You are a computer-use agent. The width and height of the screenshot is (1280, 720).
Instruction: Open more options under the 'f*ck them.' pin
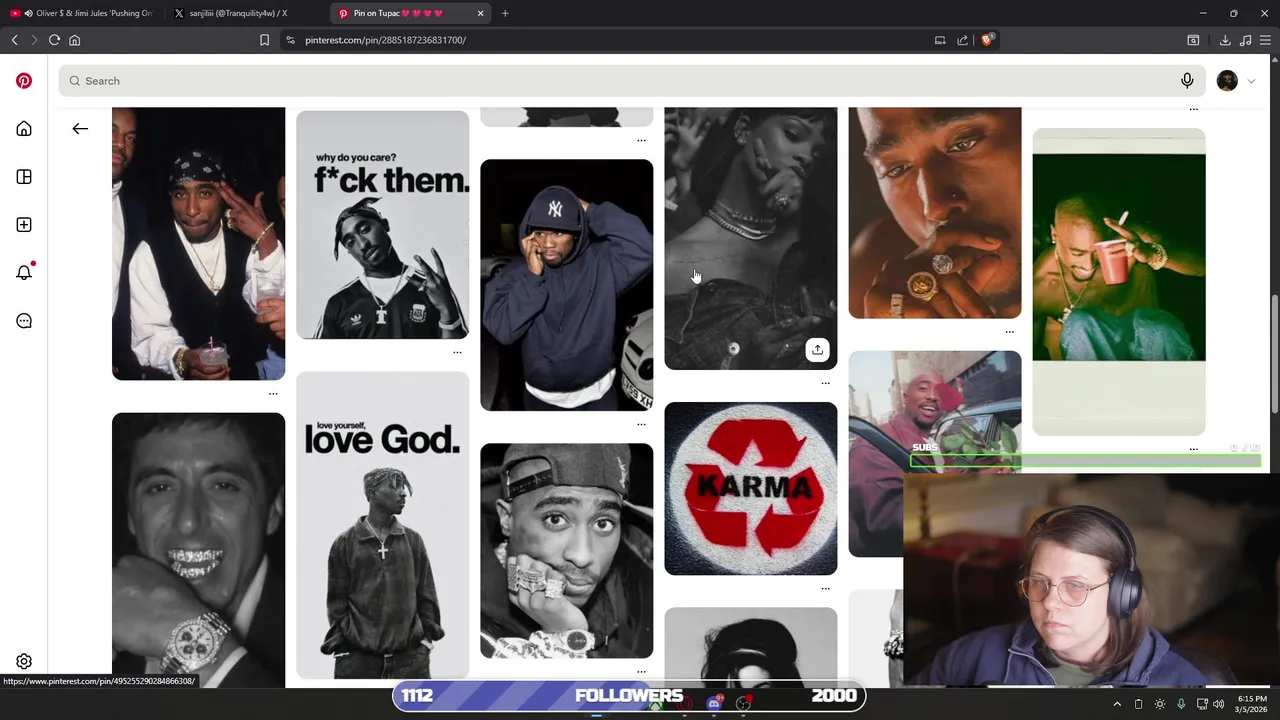pos(457,352)
